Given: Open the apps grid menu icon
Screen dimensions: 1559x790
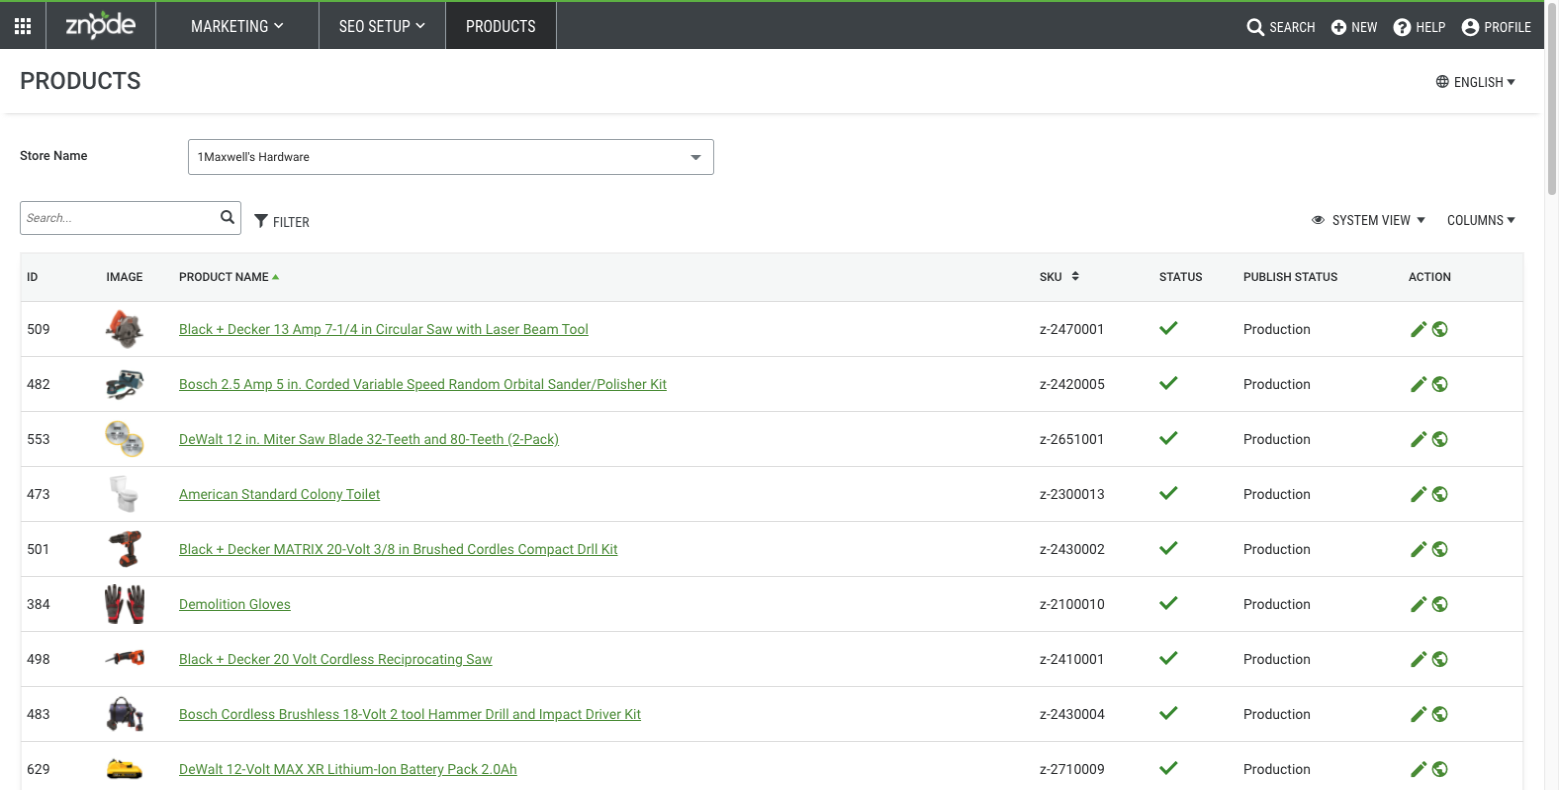Looking at the screenshot, I should (x=22, y=27).
